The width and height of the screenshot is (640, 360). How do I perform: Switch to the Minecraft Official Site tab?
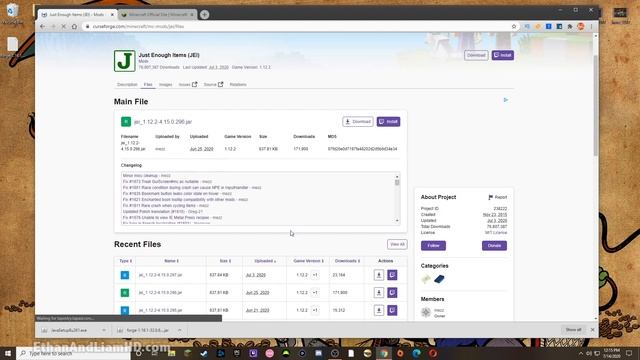157,15
